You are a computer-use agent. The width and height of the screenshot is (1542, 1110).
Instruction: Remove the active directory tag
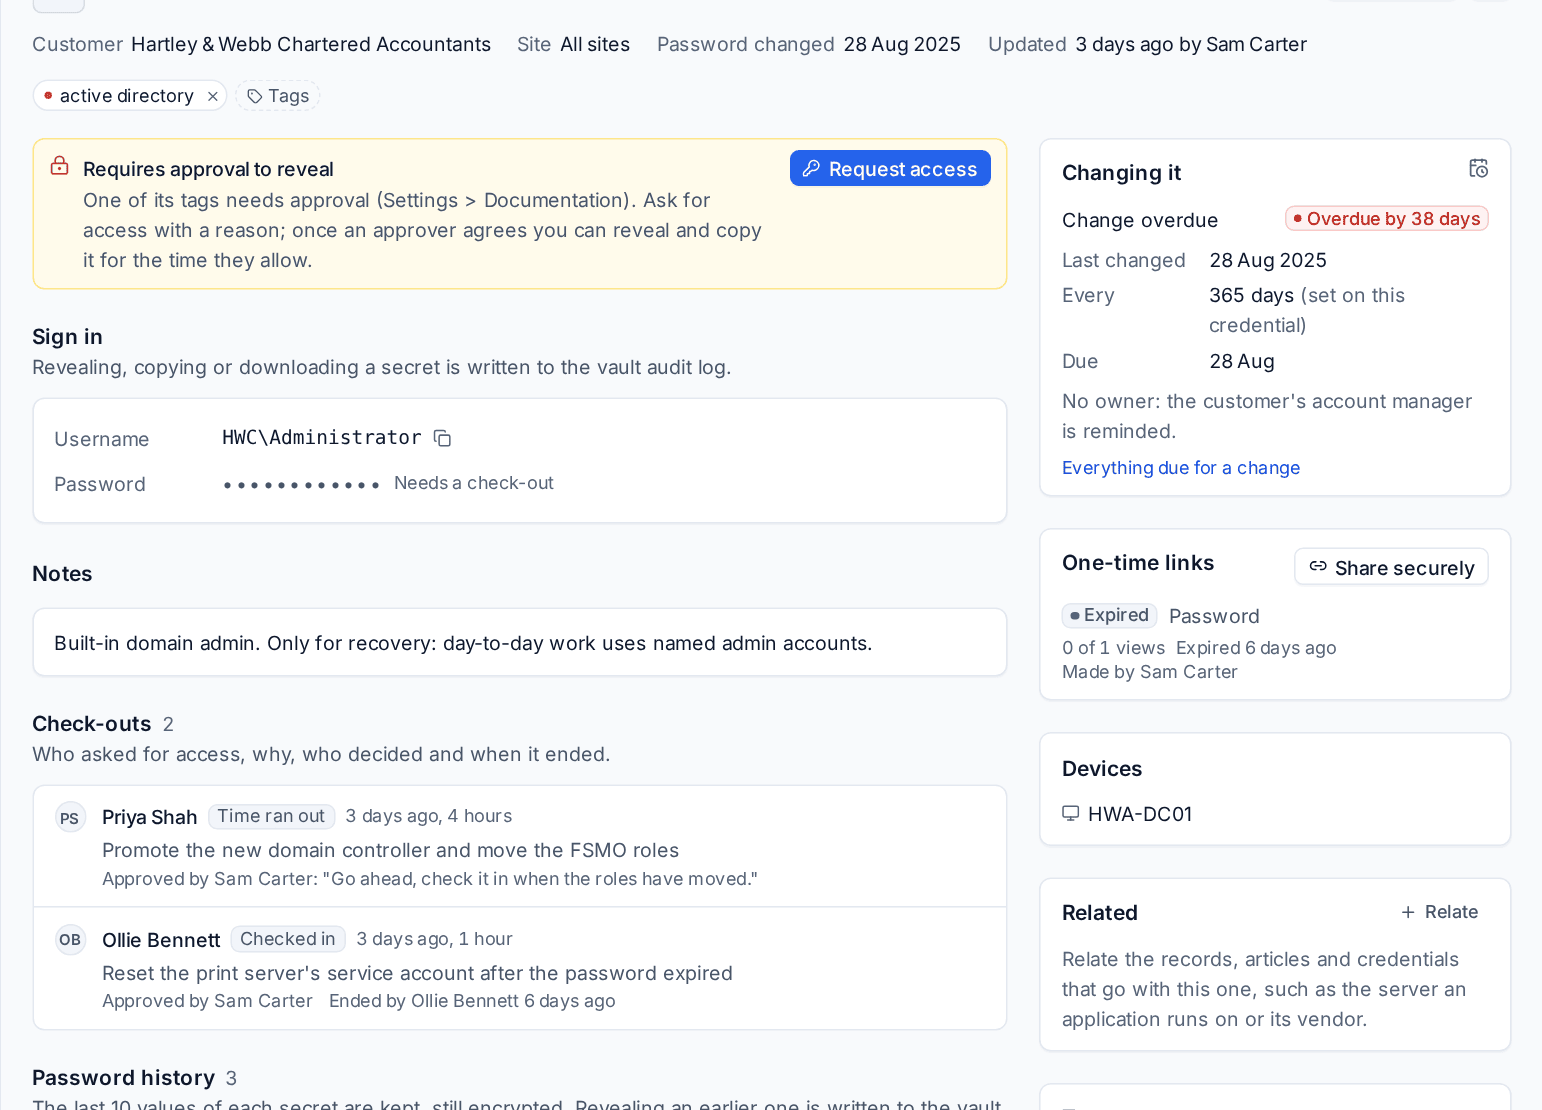click(213, 96)
